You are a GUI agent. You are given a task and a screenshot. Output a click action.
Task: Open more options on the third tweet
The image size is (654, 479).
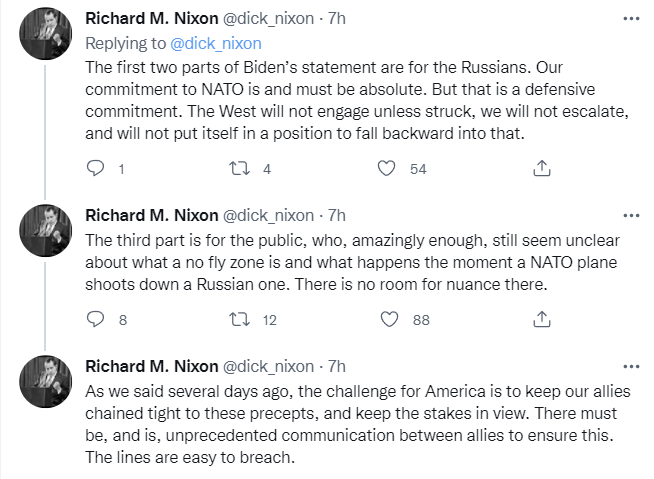[x=630, y=366]
